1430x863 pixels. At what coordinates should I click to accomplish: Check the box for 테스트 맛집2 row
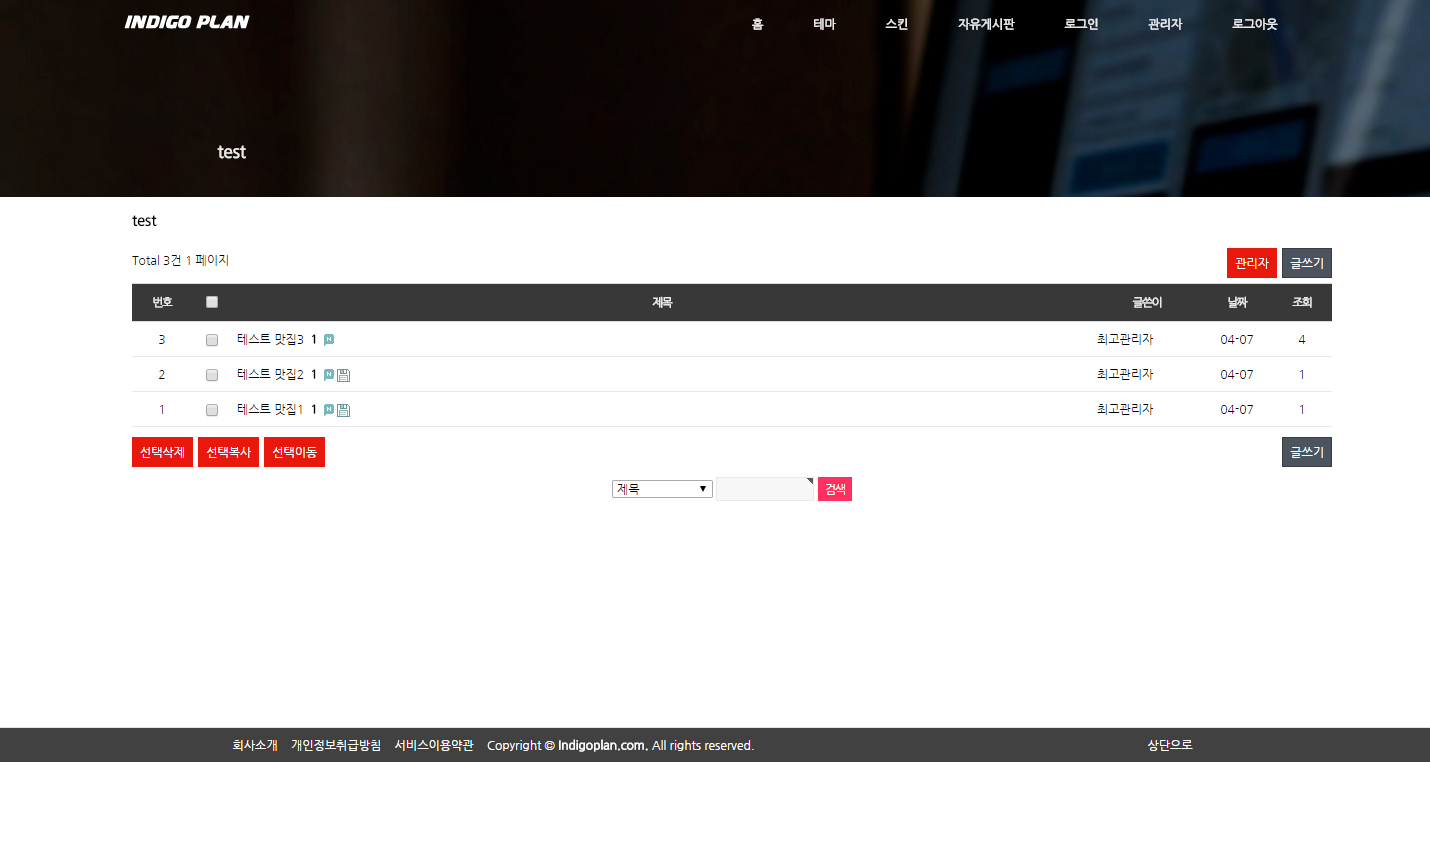pyautogui.click(x=212, y=375)
